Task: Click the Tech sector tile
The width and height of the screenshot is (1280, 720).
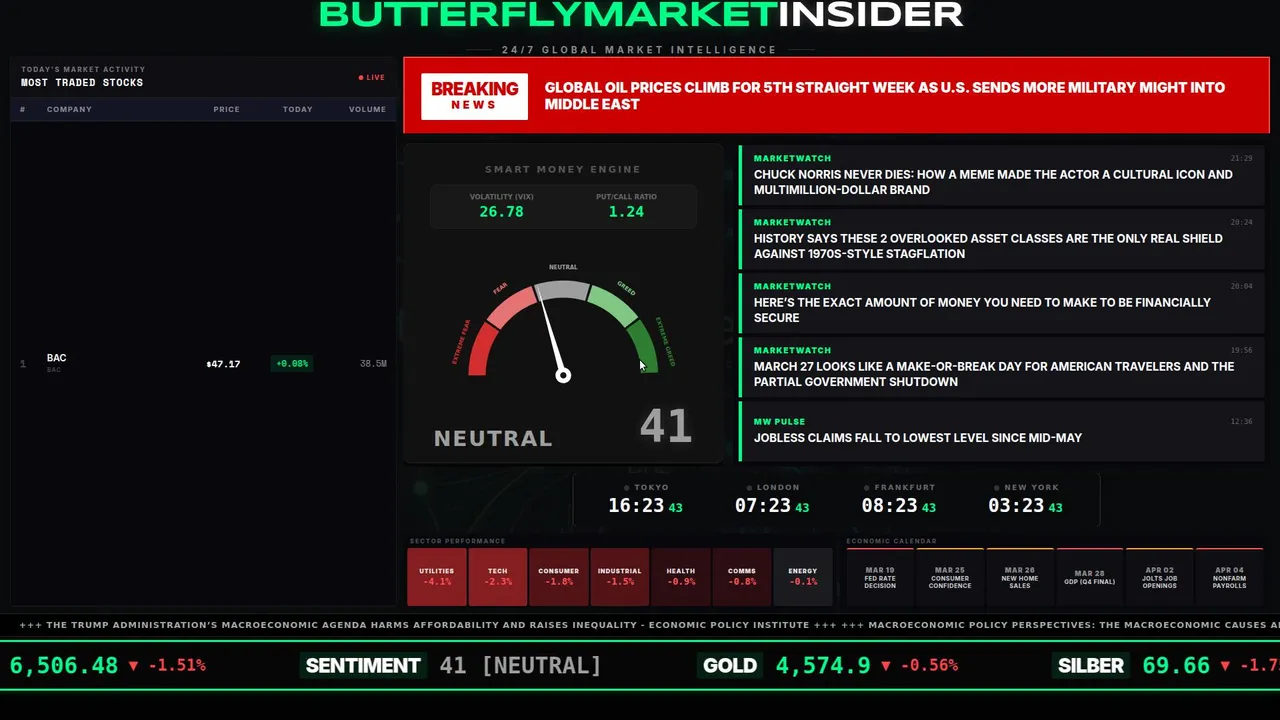Action: pos(498,576)
